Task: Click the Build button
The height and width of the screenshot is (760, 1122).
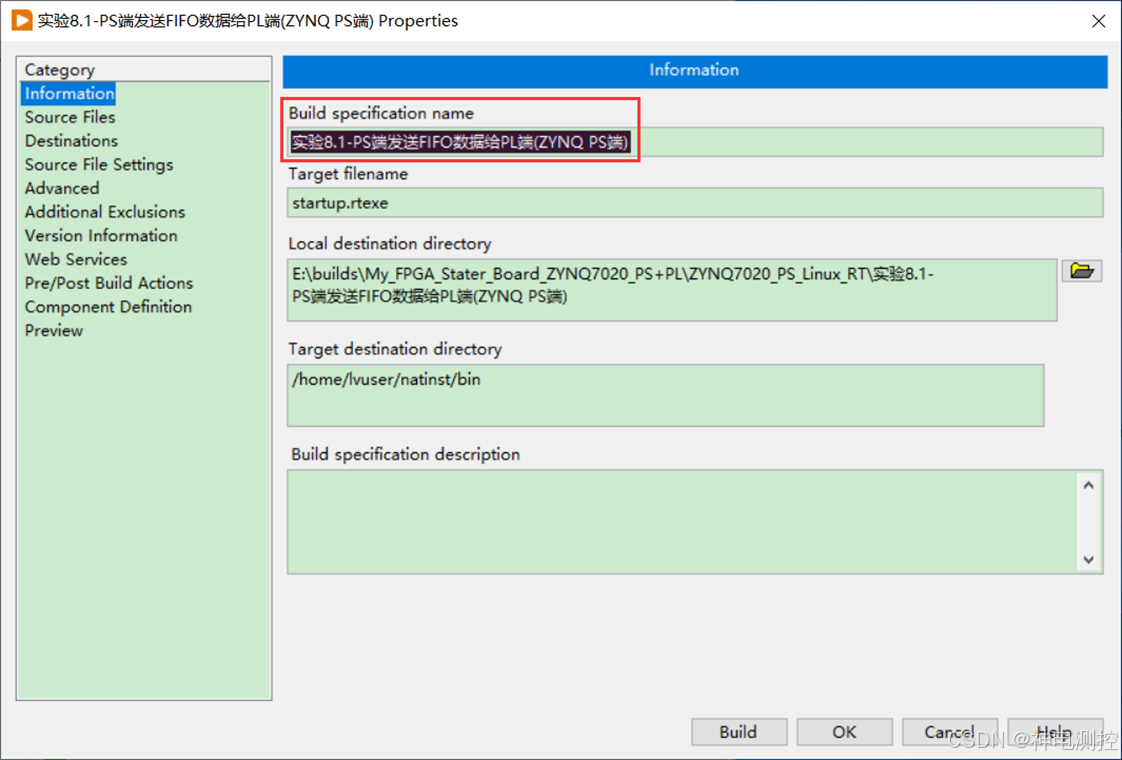Action: point(738,731)
